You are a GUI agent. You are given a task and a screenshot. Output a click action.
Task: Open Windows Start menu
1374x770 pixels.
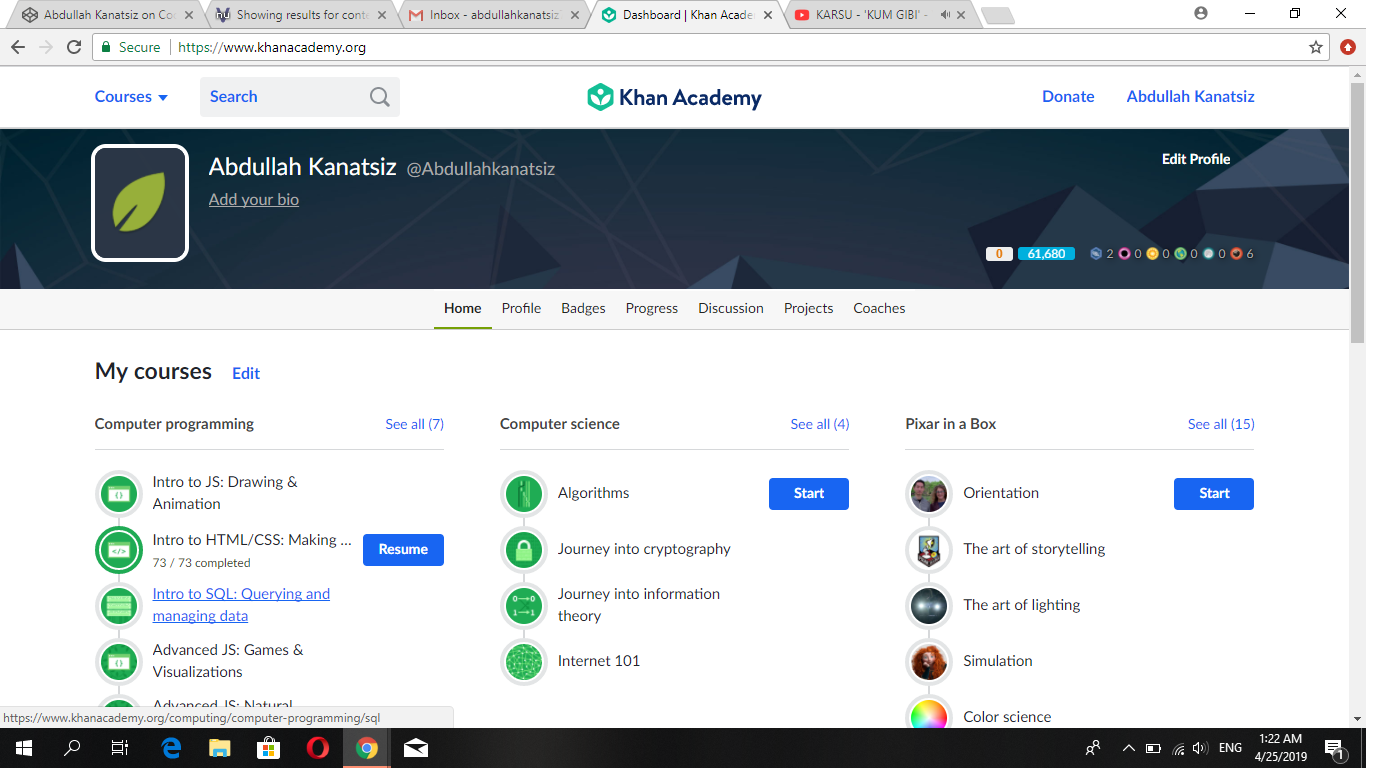pyautogui.click(x=23, y=748)
